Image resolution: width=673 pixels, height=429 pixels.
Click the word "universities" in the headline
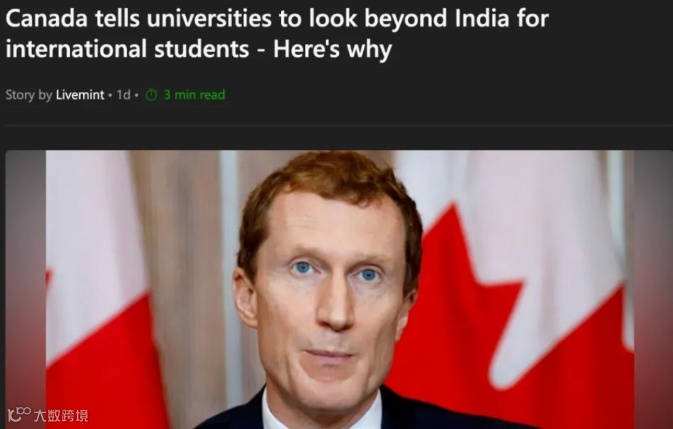click(x=209, y=18)
